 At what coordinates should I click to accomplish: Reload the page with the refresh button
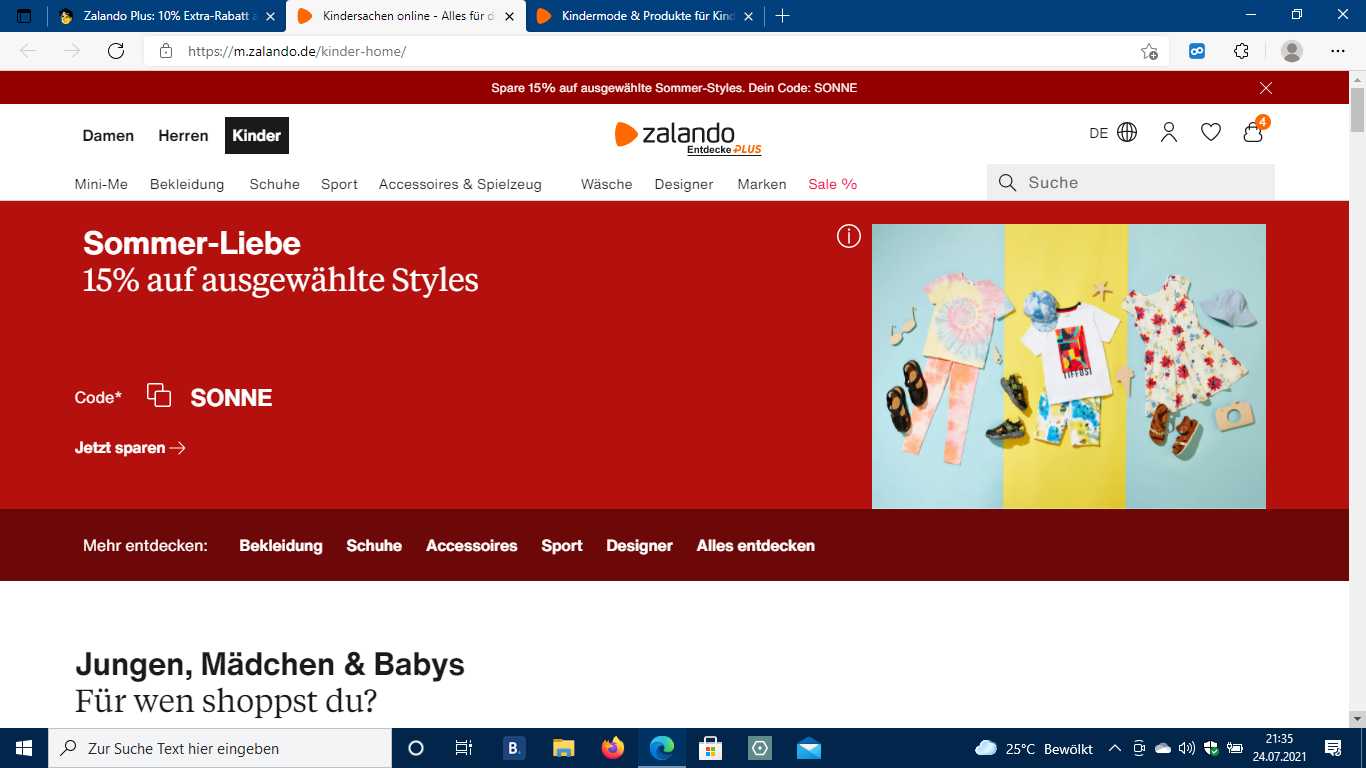tap(116, 51)
